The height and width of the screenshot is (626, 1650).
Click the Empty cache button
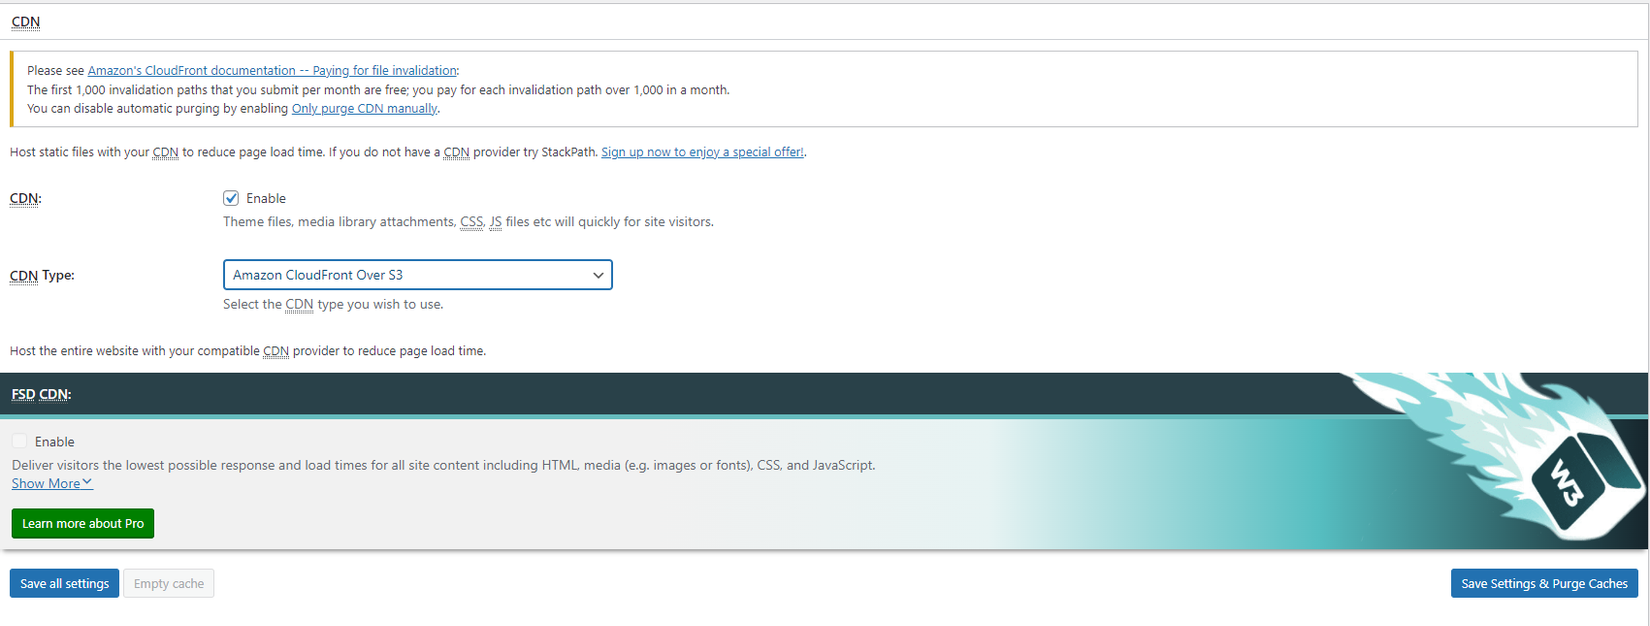(x=169, y=584)
